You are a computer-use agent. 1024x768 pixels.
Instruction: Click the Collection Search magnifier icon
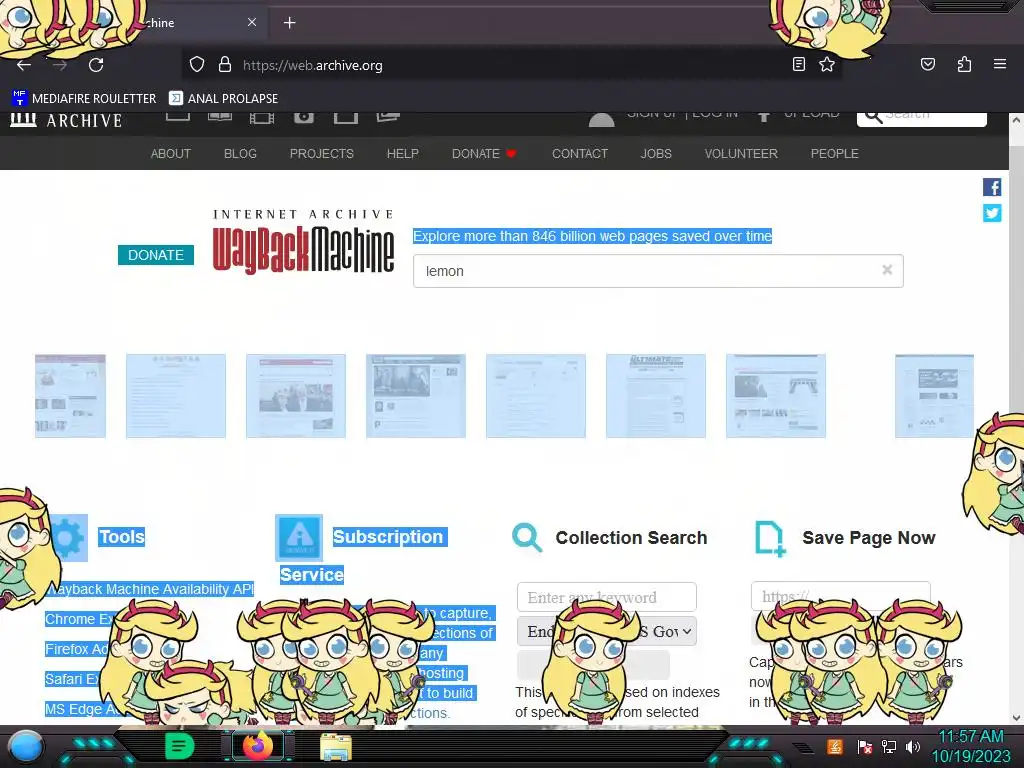(527, 537)
